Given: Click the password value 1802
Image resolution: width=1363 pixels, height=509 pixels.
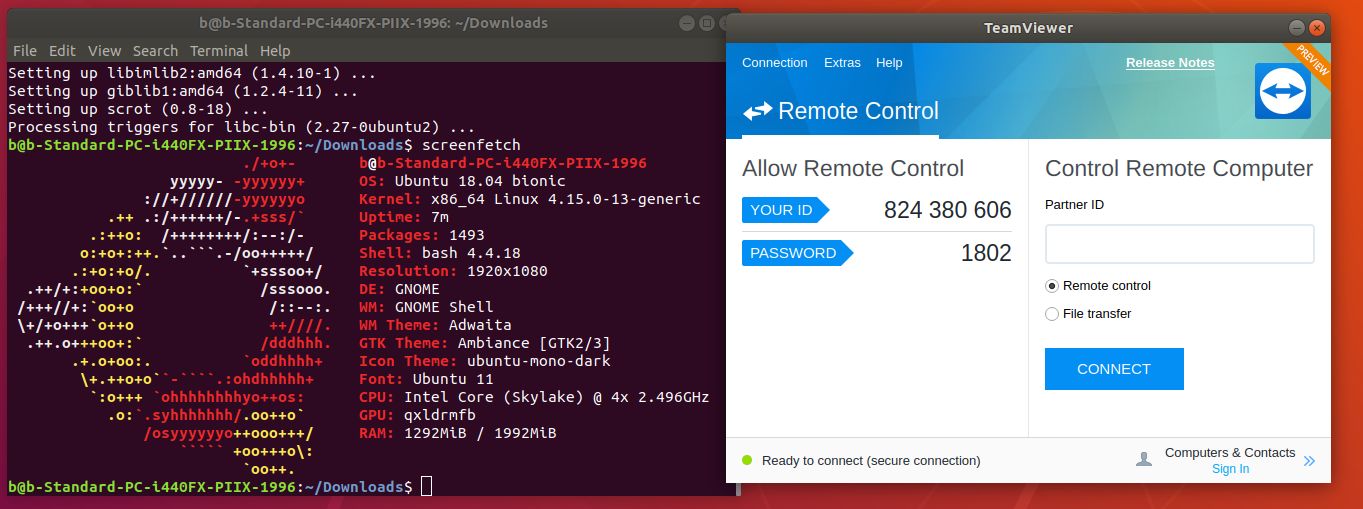Looking at the screenshot, I should (986, 253).
